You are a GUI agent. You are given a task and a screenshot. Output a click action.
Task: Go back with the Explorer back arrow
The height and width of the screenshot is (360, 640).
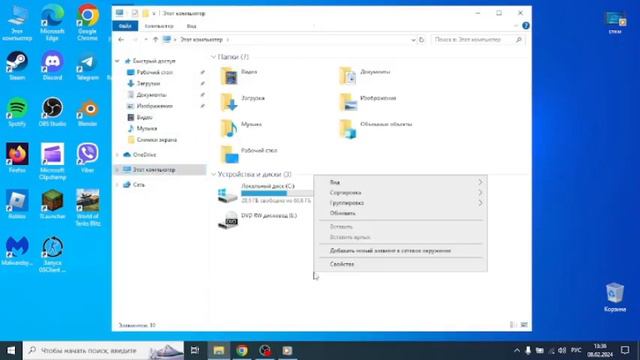[x=121, y=40]
